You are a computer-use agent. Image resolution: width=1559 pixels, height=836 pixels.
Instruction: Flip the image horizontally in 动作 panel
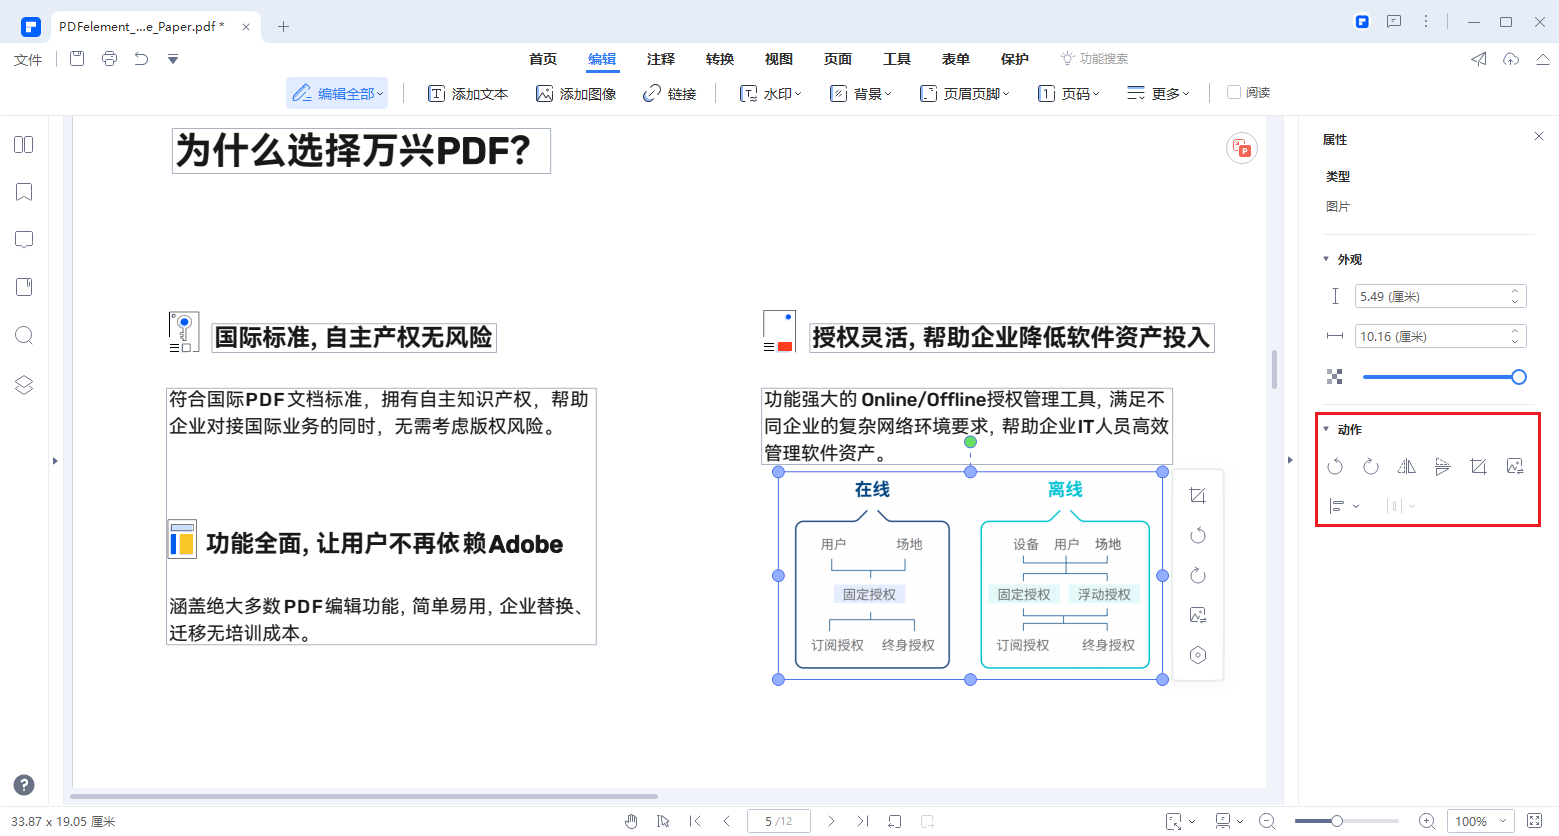[1406, 466]
